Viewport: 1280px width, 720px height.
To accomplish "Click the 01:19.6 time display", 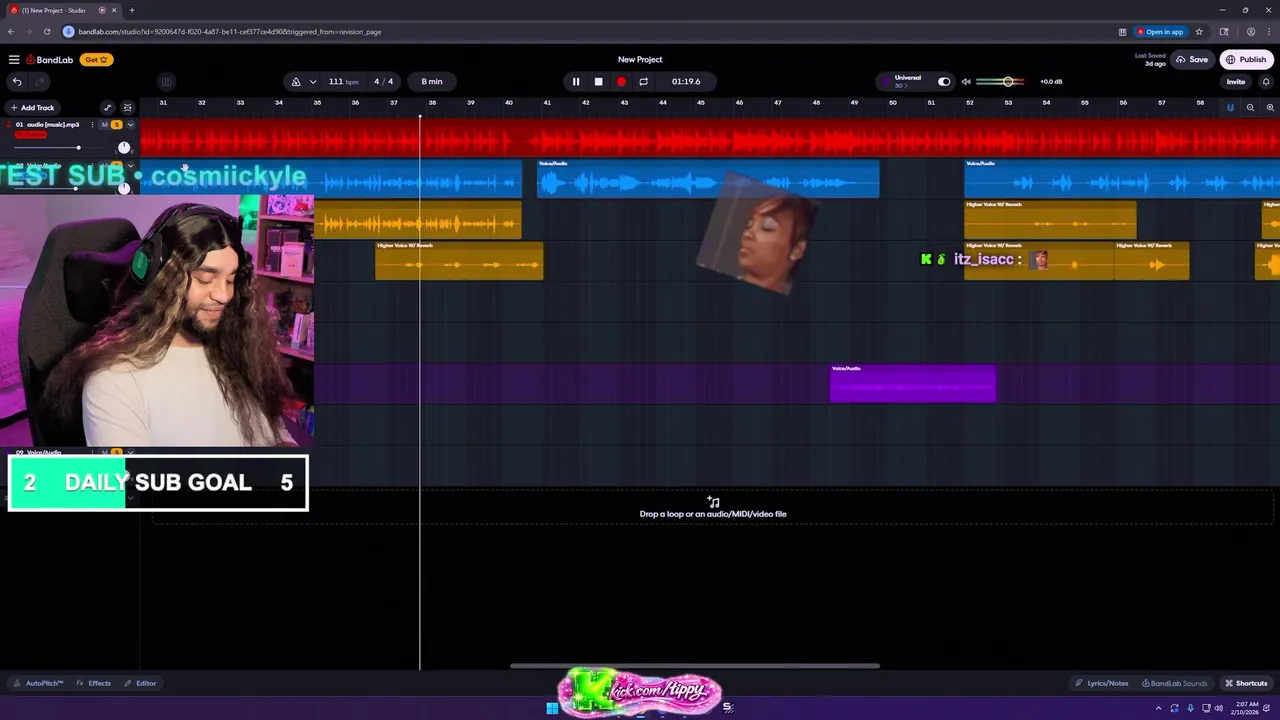I will (686, 82).
